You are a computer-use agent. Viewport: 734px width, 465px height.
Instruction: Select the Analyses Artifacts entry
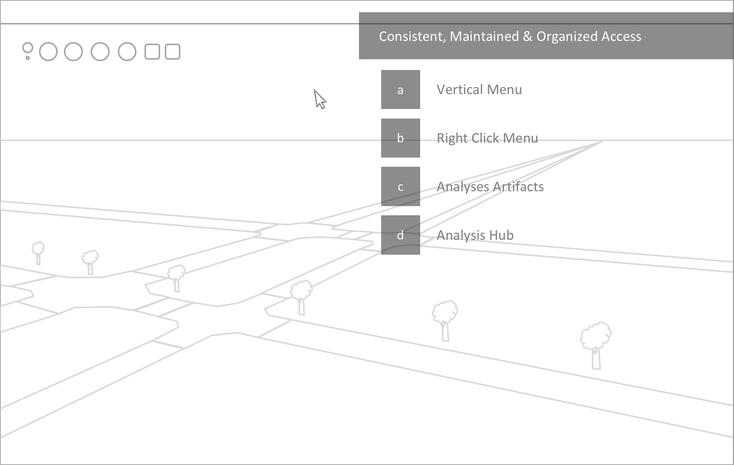click(x=490, y=187)
